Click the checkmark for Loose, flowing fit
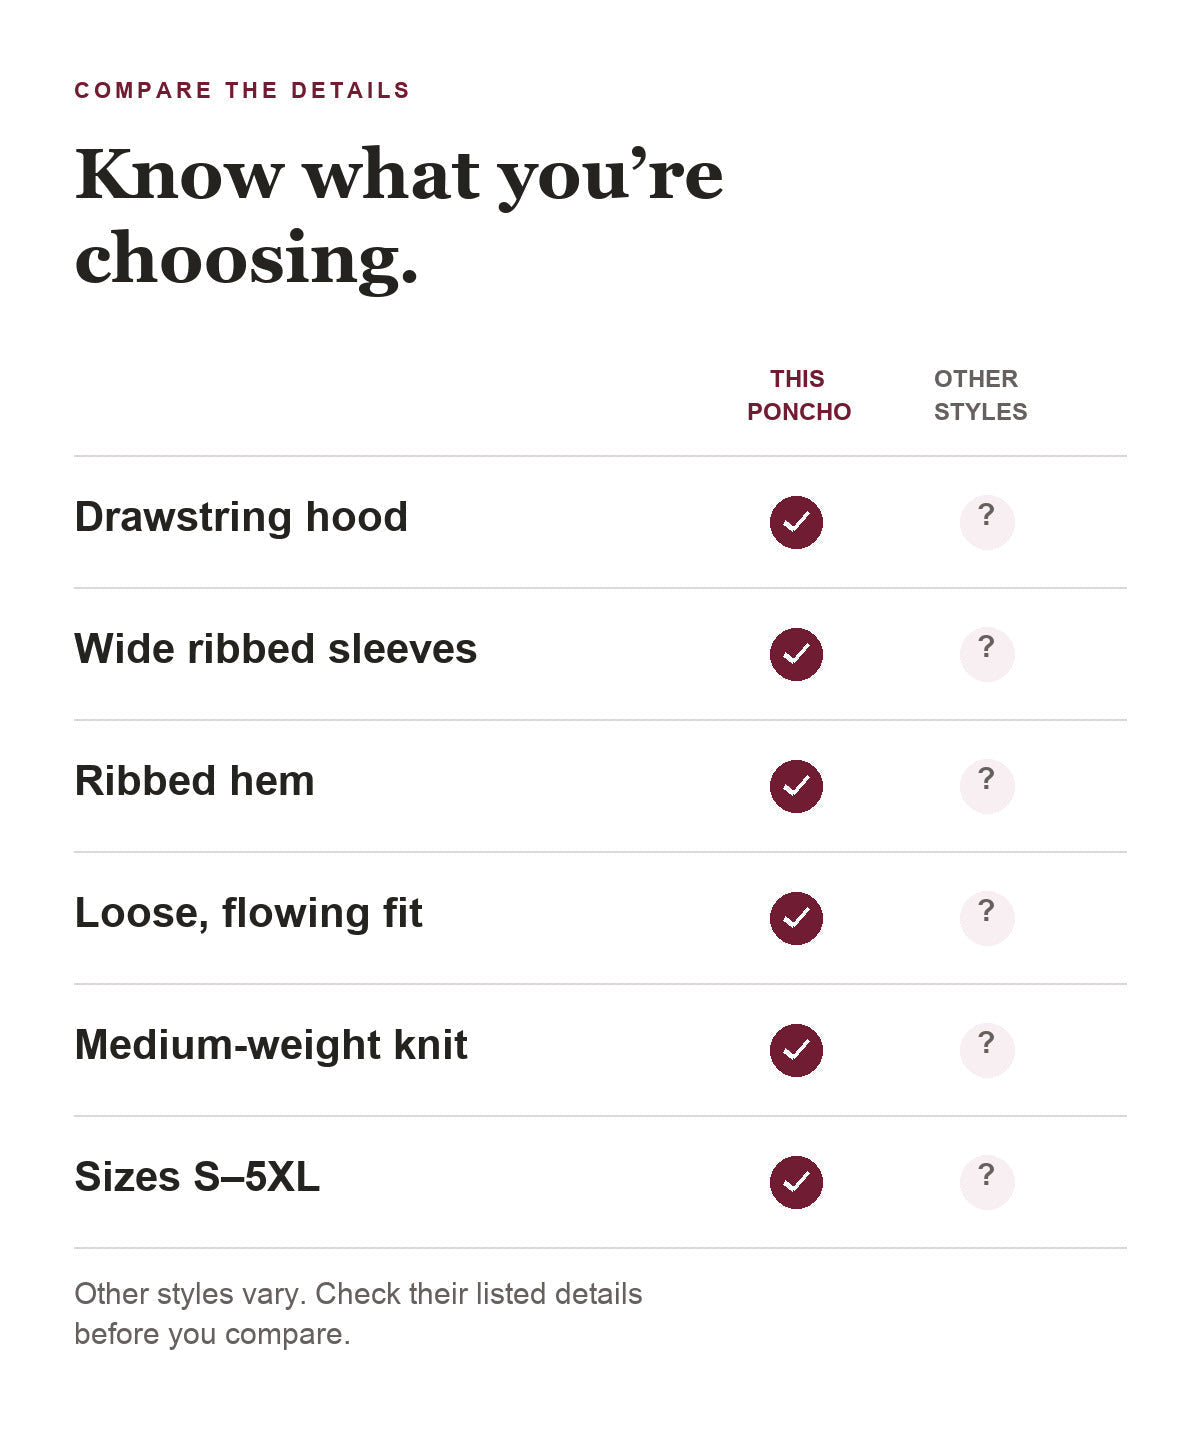The height and width of the screenshot is (1434, 1200). pyautogui.click(x=796, y=918)
